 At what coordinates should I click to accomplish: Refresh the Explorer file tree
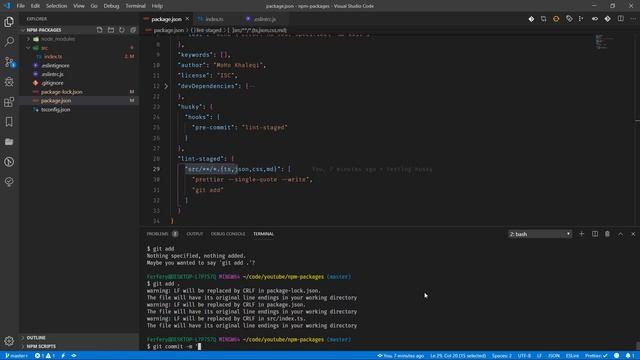pyautogui.click(x=122, y=30)
